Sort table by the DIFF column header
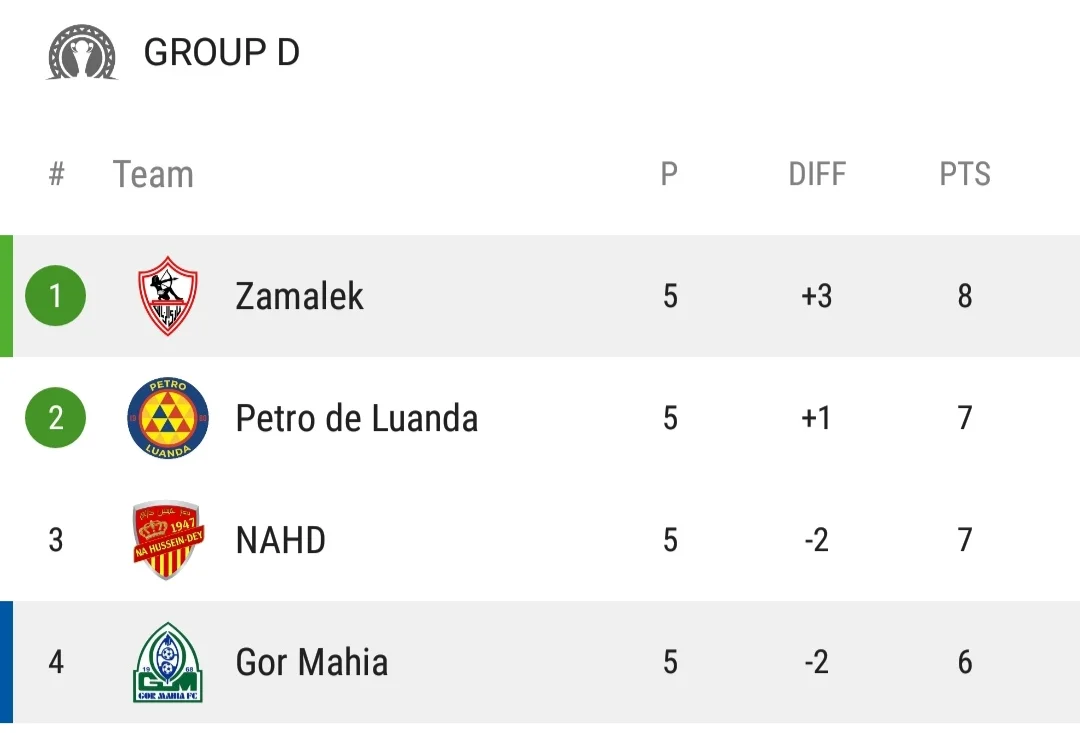 click(817, 174)
